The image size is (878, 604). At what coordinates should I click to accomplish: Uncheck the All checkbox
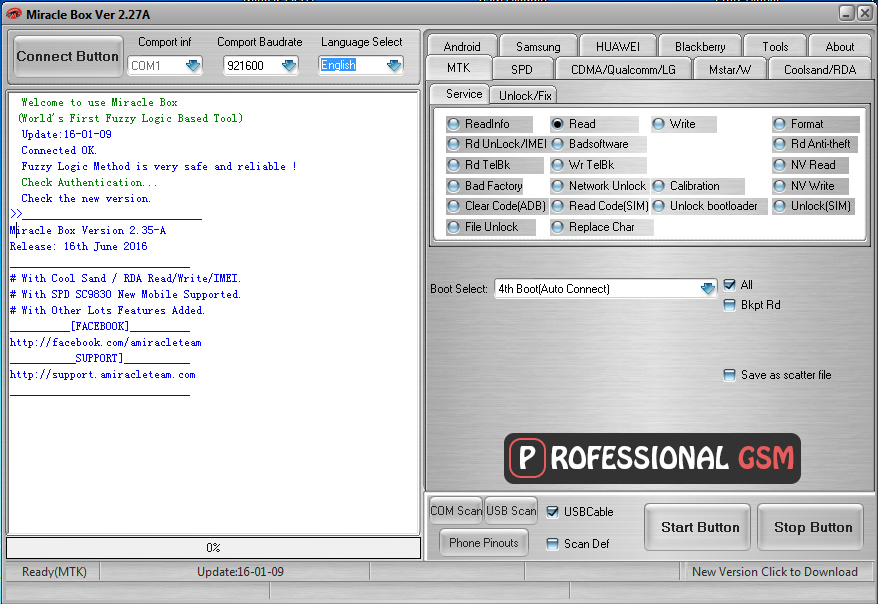pyautogui.click(x=730, y=285)
